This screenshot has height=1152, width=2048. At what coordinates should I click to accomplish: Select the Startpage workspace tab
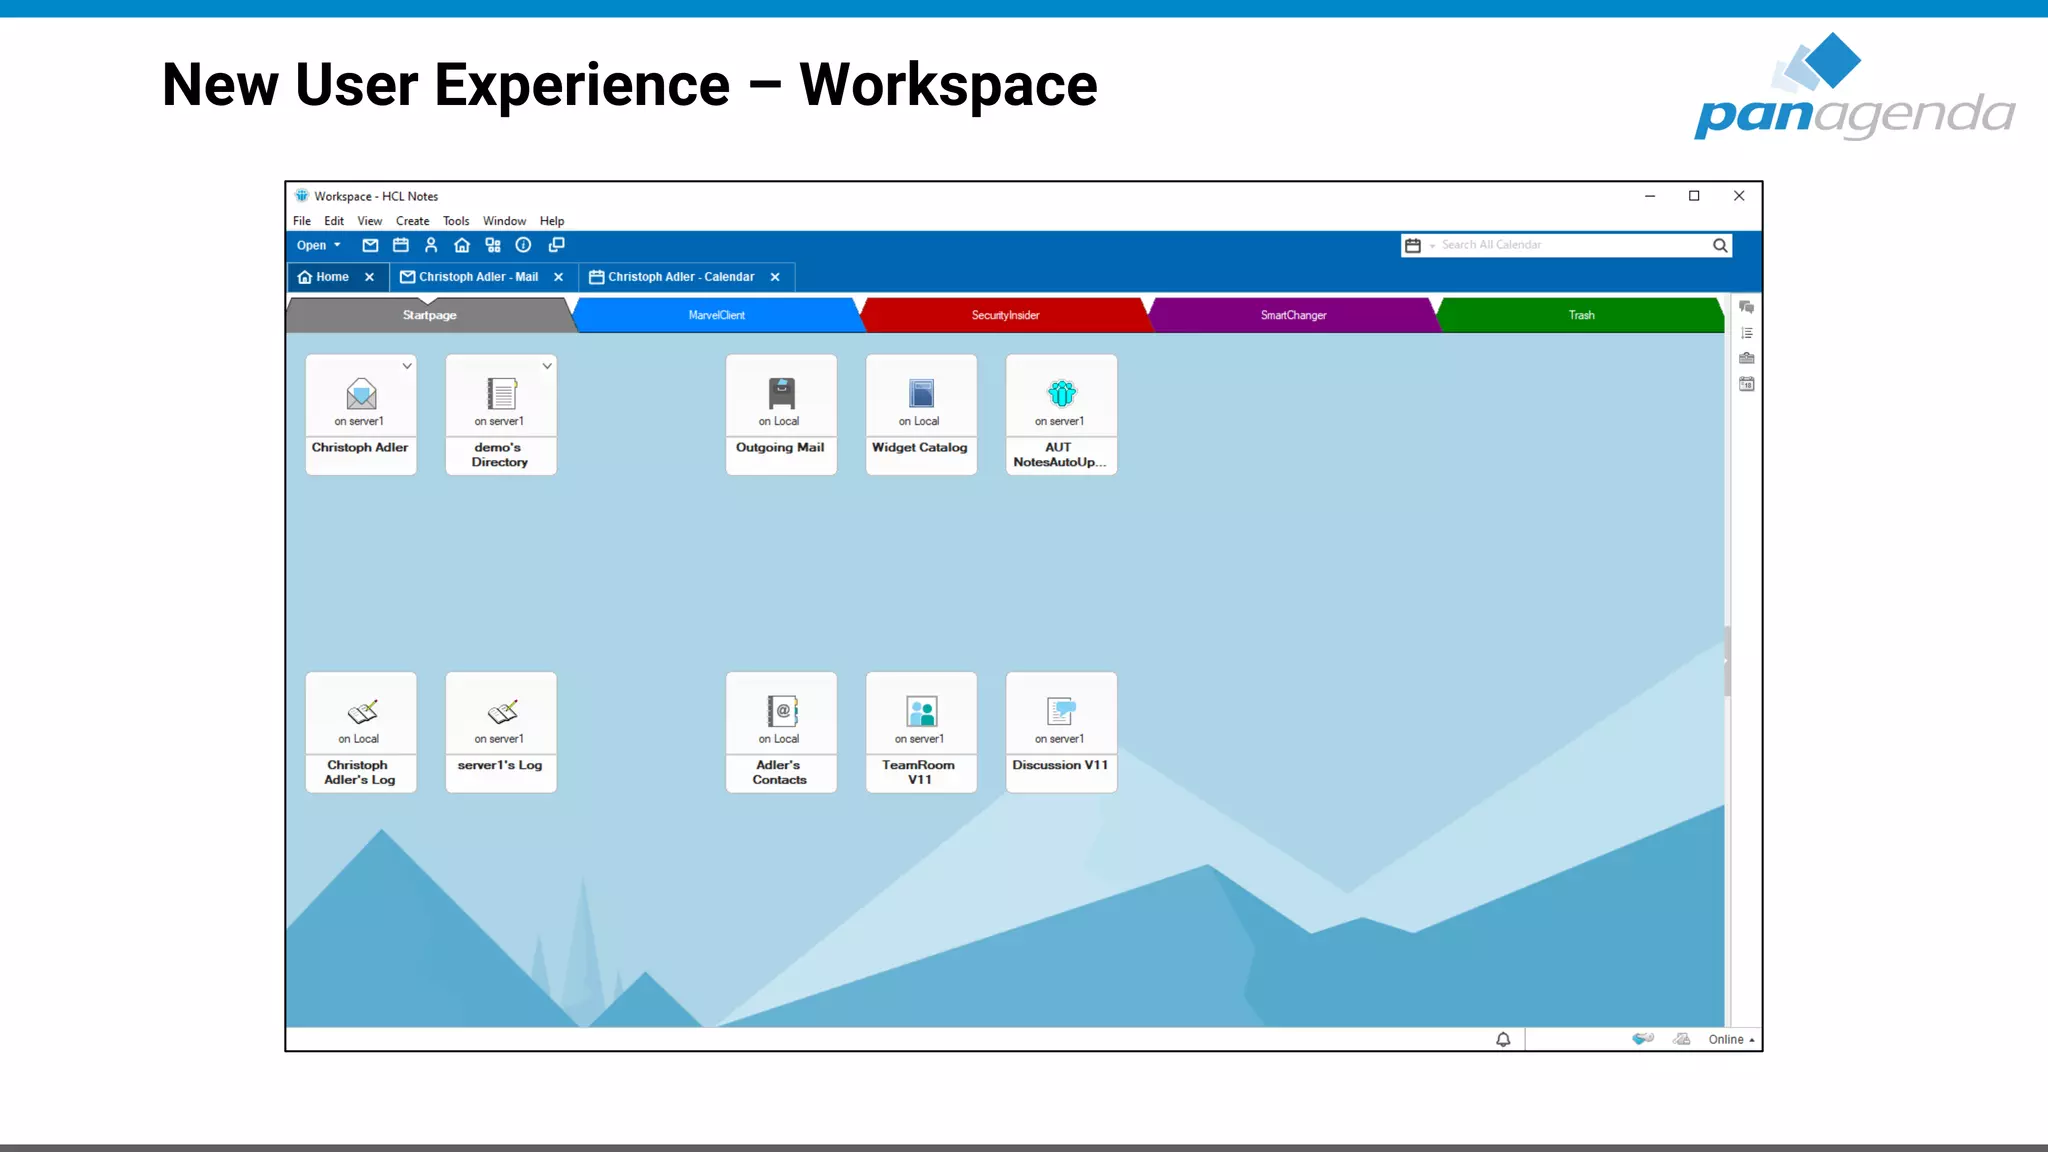click(430, 315)
